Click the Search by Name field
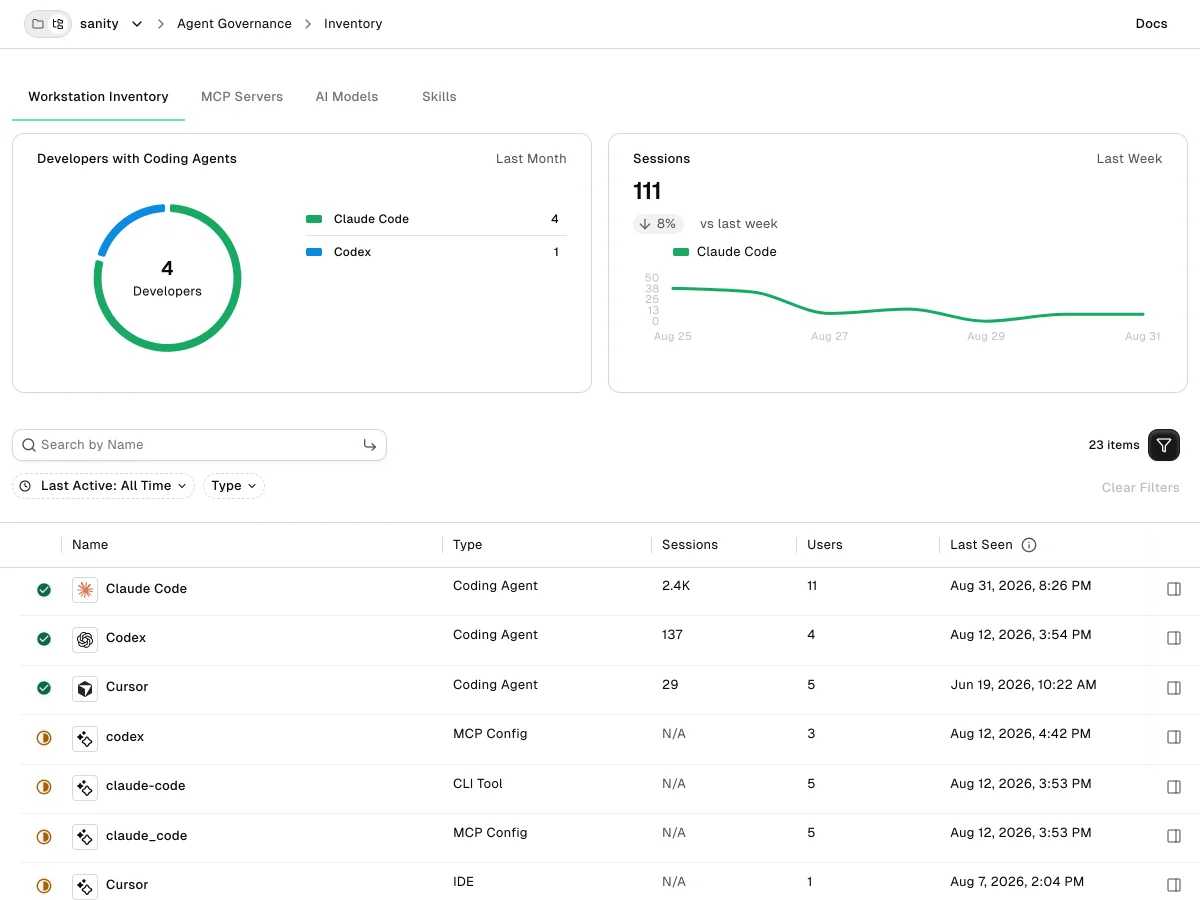The width and height of the screenshot is (1200, 900). 199,445
